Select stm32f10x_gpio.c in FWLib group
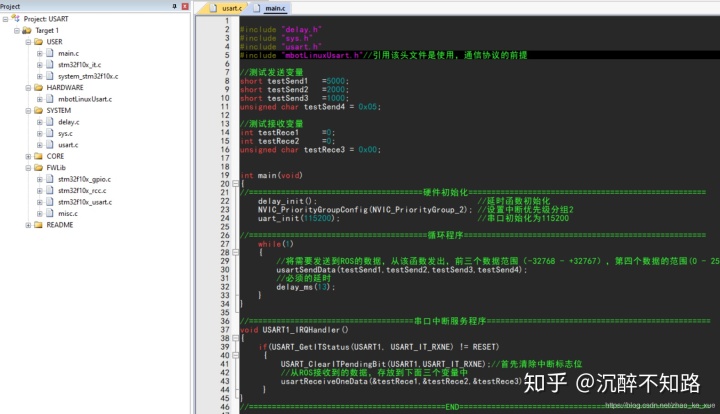This screenshot has height=414, width=720. tap(84, 179)
